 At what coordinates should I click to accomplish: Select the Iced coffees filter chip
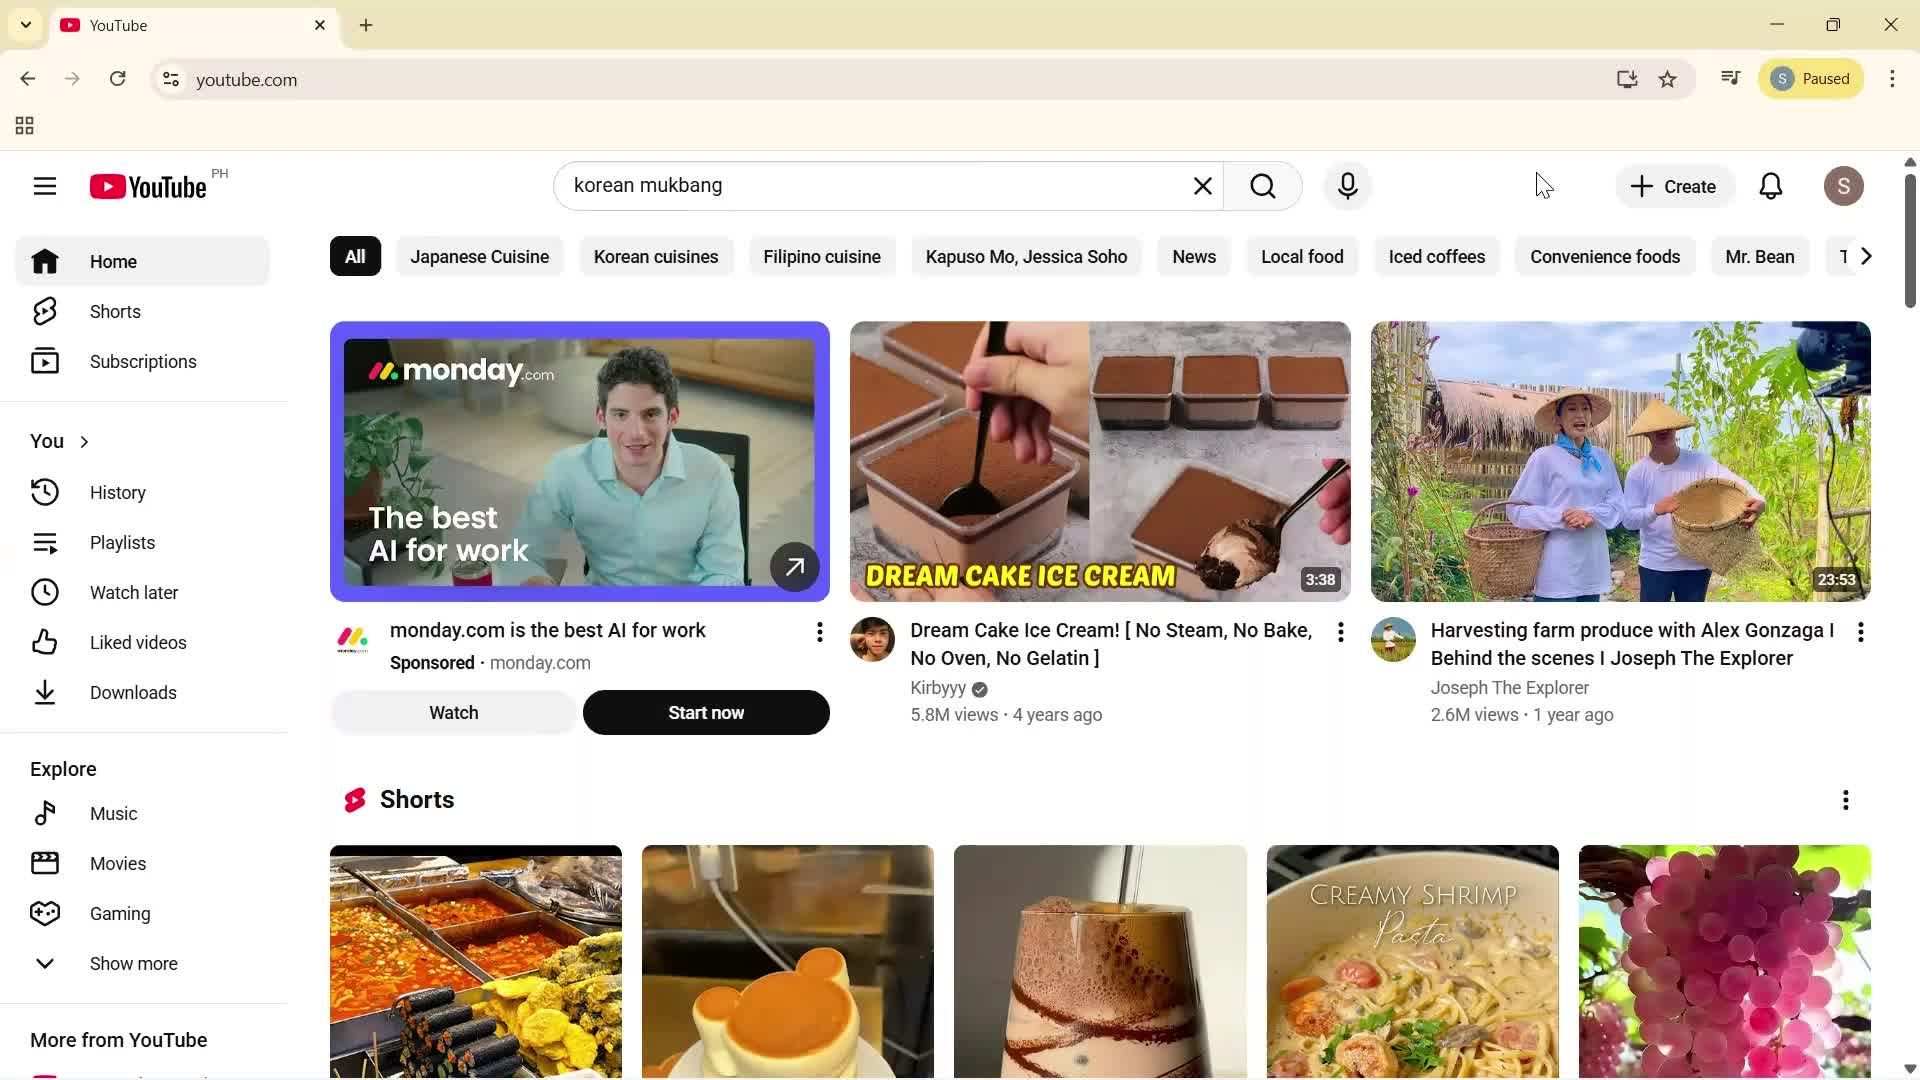(x=1436, y=257)
